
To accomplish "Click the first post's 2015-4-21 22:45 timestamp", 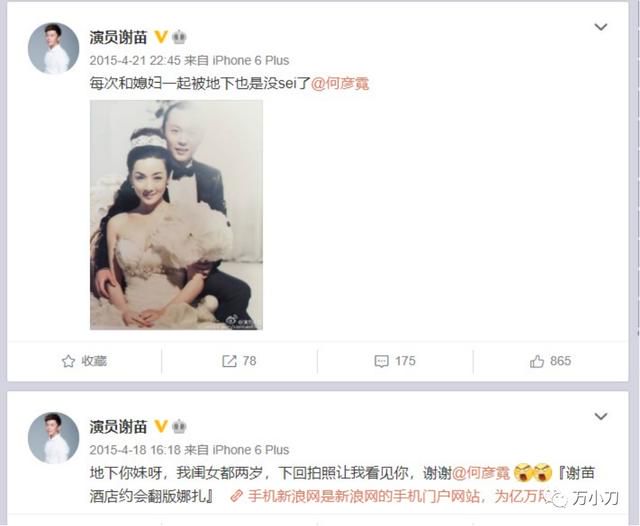I will click(135, 61).
